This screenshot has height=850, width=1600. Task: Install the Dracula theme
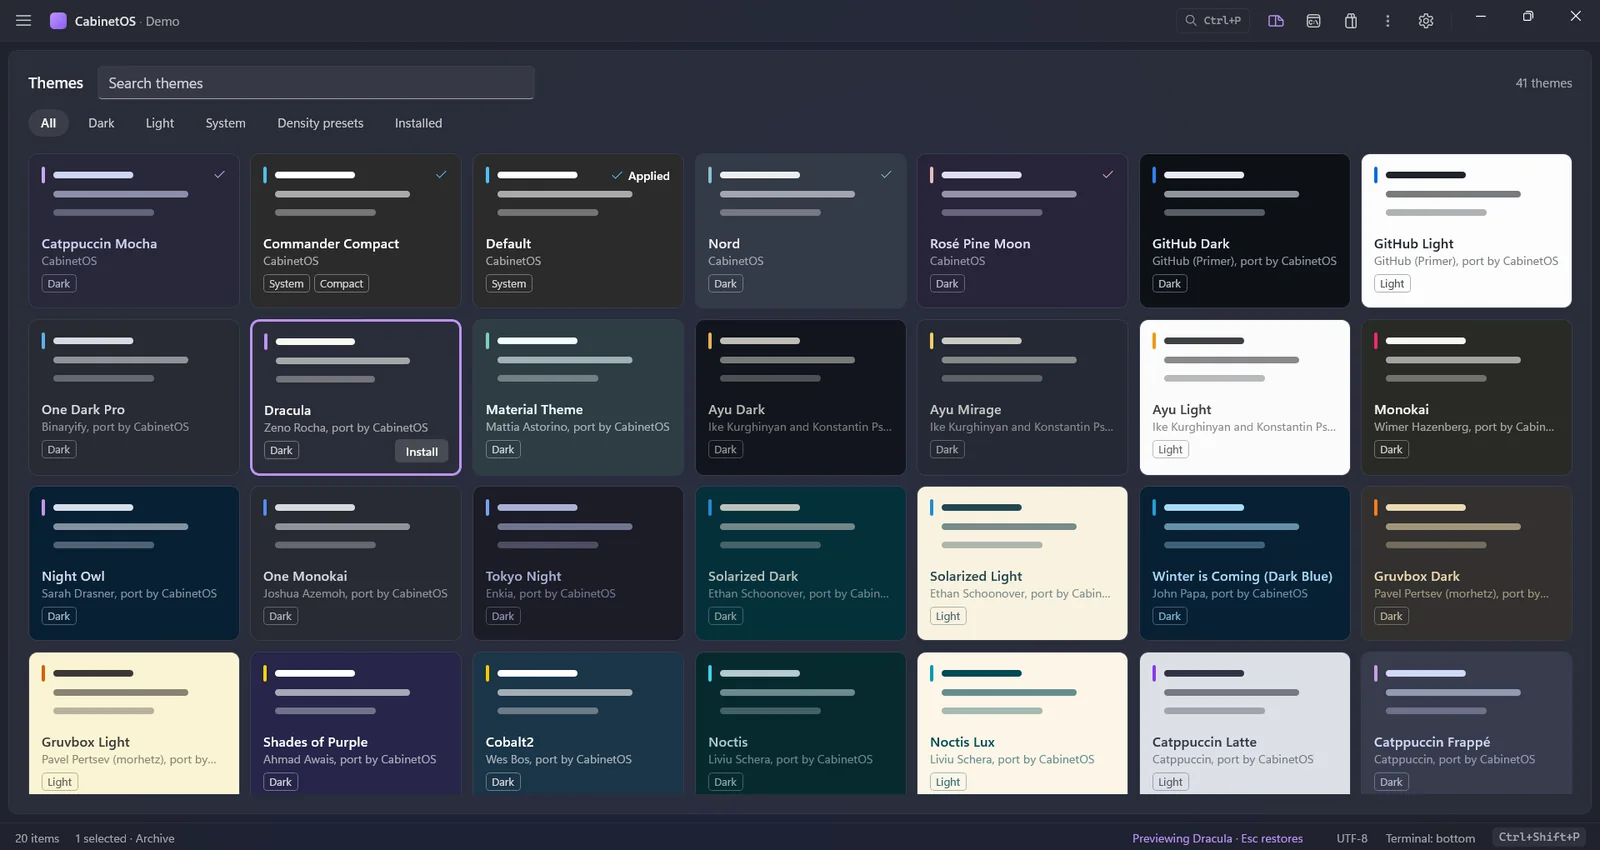(x=422, y=452)
